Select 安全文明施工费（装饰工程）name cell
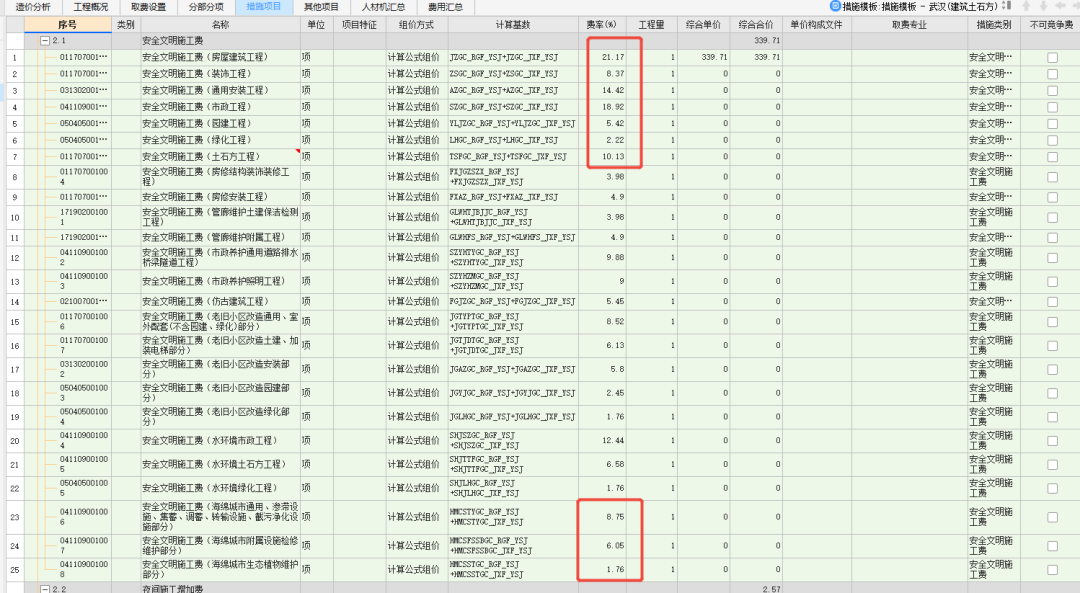This screenshot has height=593, width=1080. point(220,74)
